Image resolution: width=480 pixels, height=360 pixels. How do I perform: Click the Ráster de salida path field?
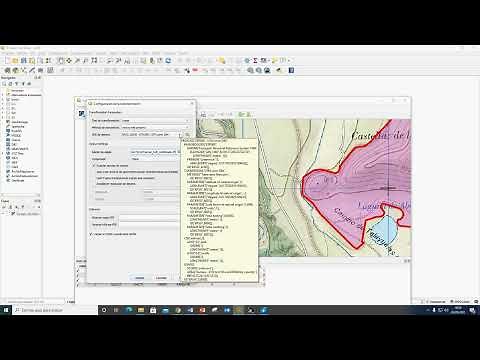pyautogui.click(x=155, y=152)
